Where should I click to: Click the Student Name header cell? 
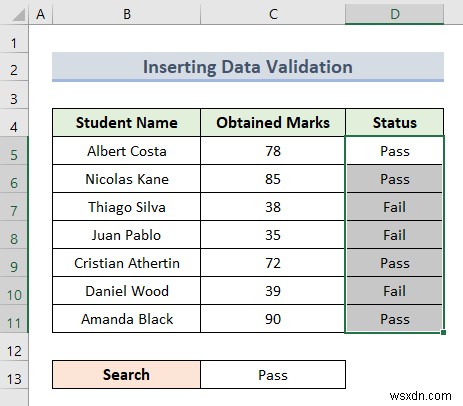127,122
